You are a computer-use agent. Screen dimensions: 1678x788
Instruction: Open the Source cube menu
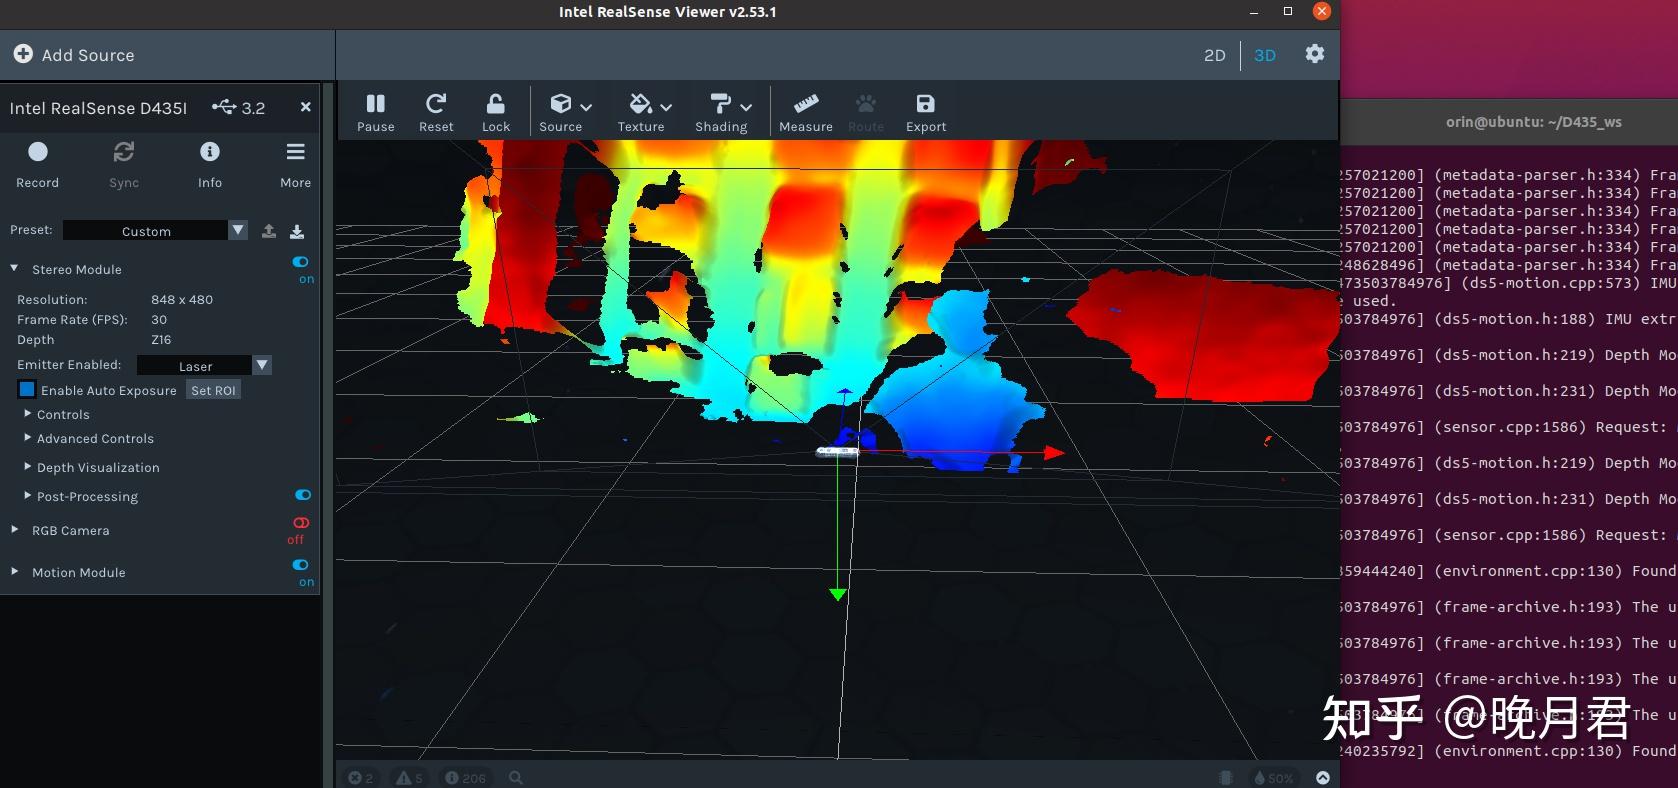point(566,112)
